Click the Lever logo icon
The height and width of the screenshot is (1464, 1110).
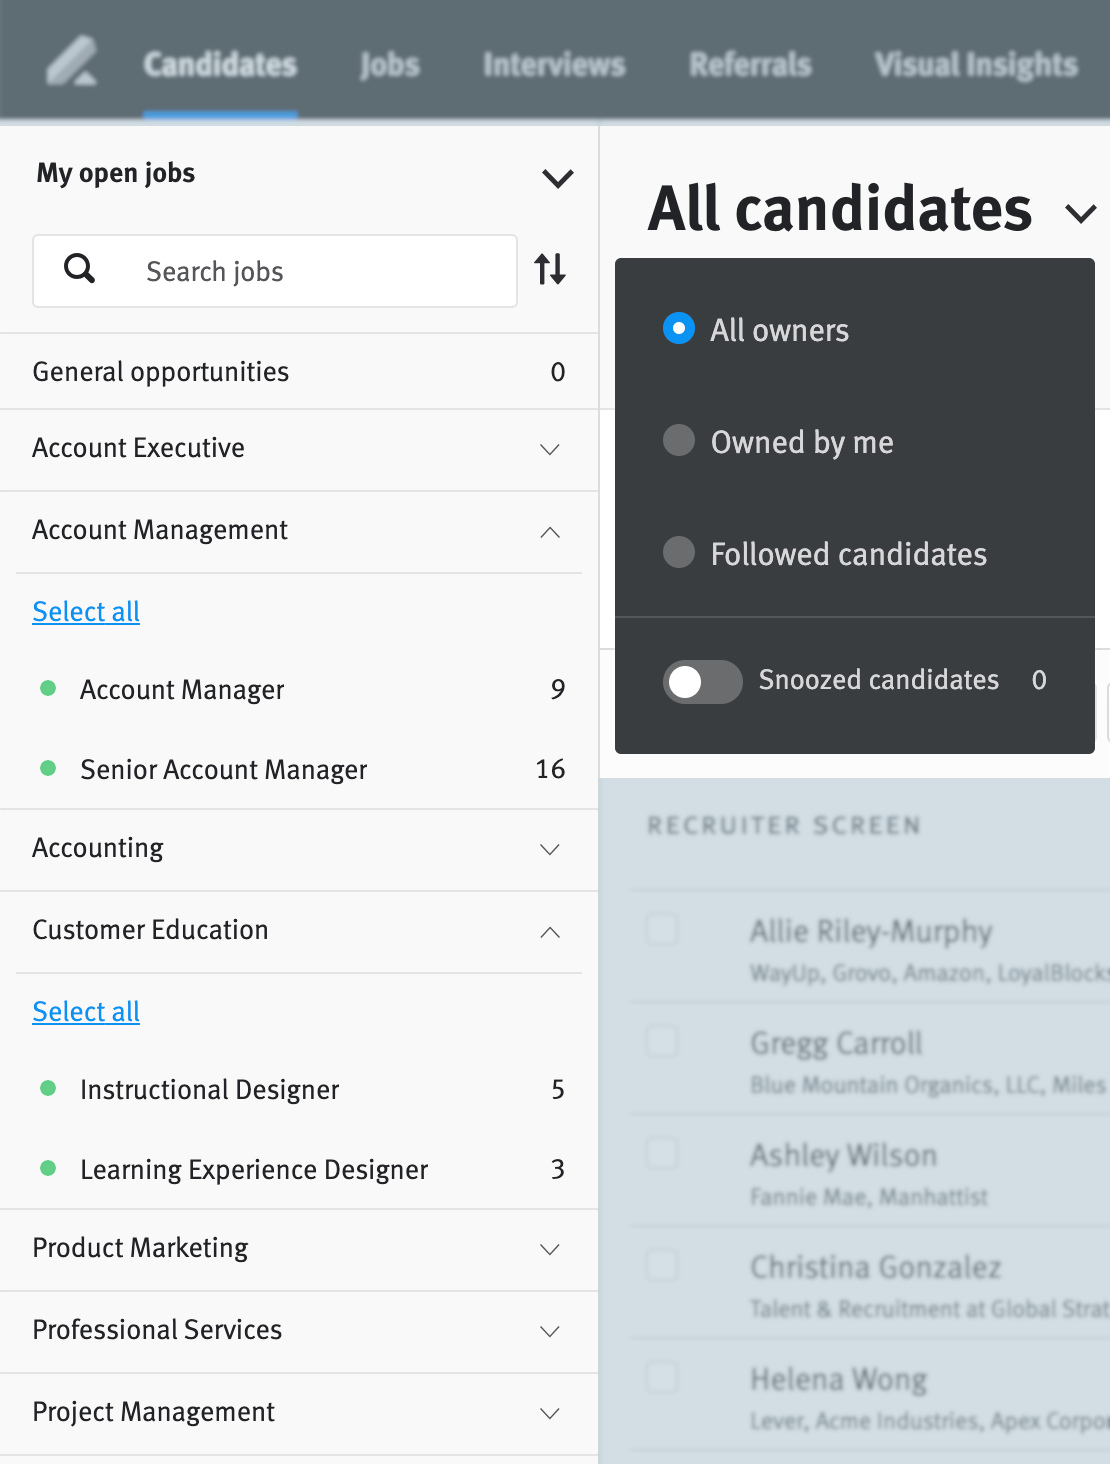pos(72,62)
